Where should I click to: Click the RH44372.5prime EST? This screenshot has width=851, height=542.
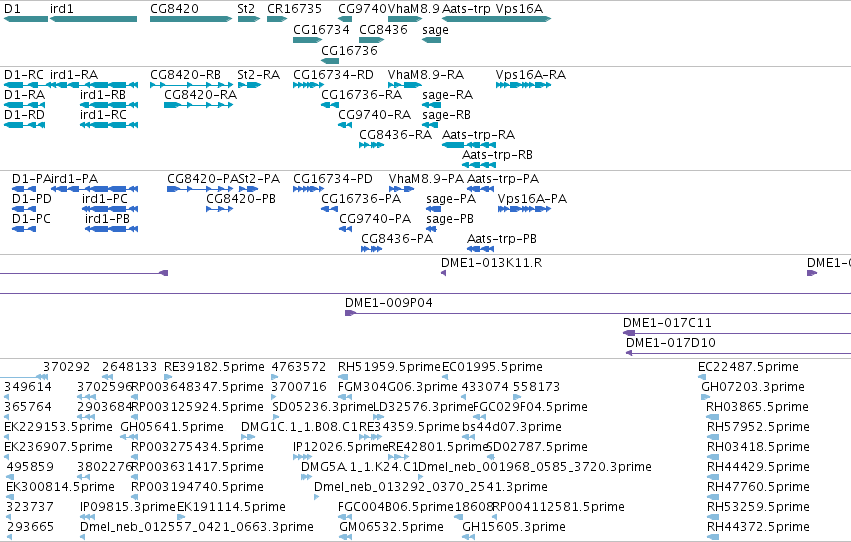click(x=713, y=537)
